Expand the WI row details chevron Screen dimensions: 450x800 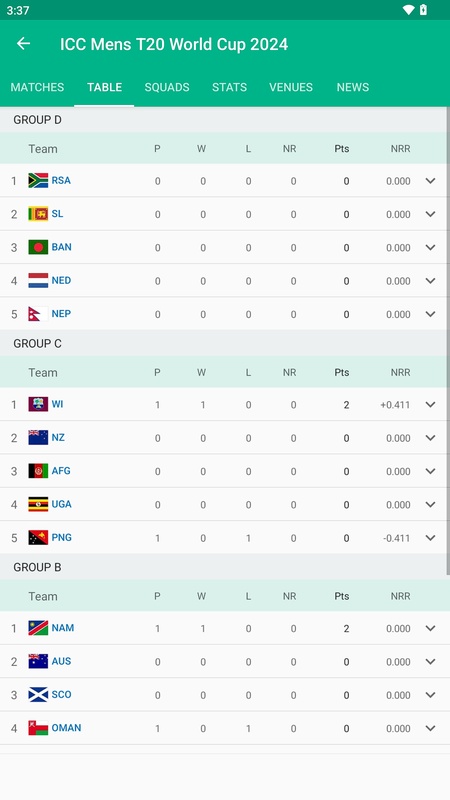click(431, 405)
